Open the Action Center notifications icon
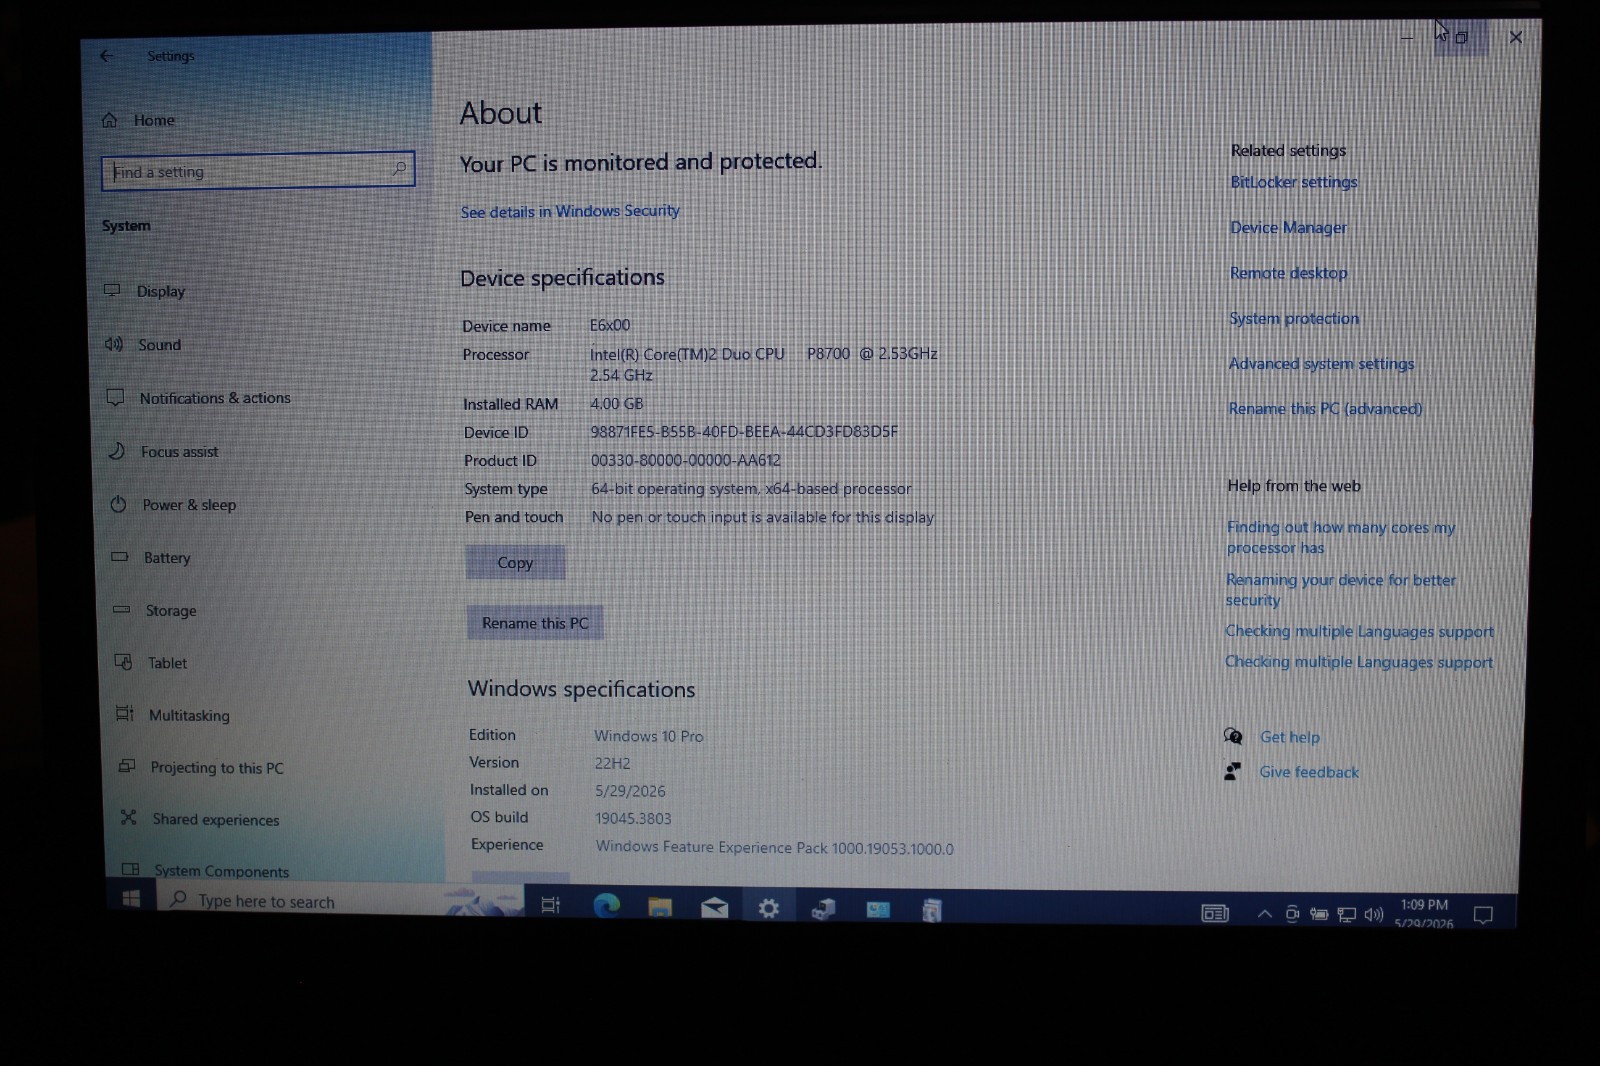1600x1066 pixels. [1483, 914]
